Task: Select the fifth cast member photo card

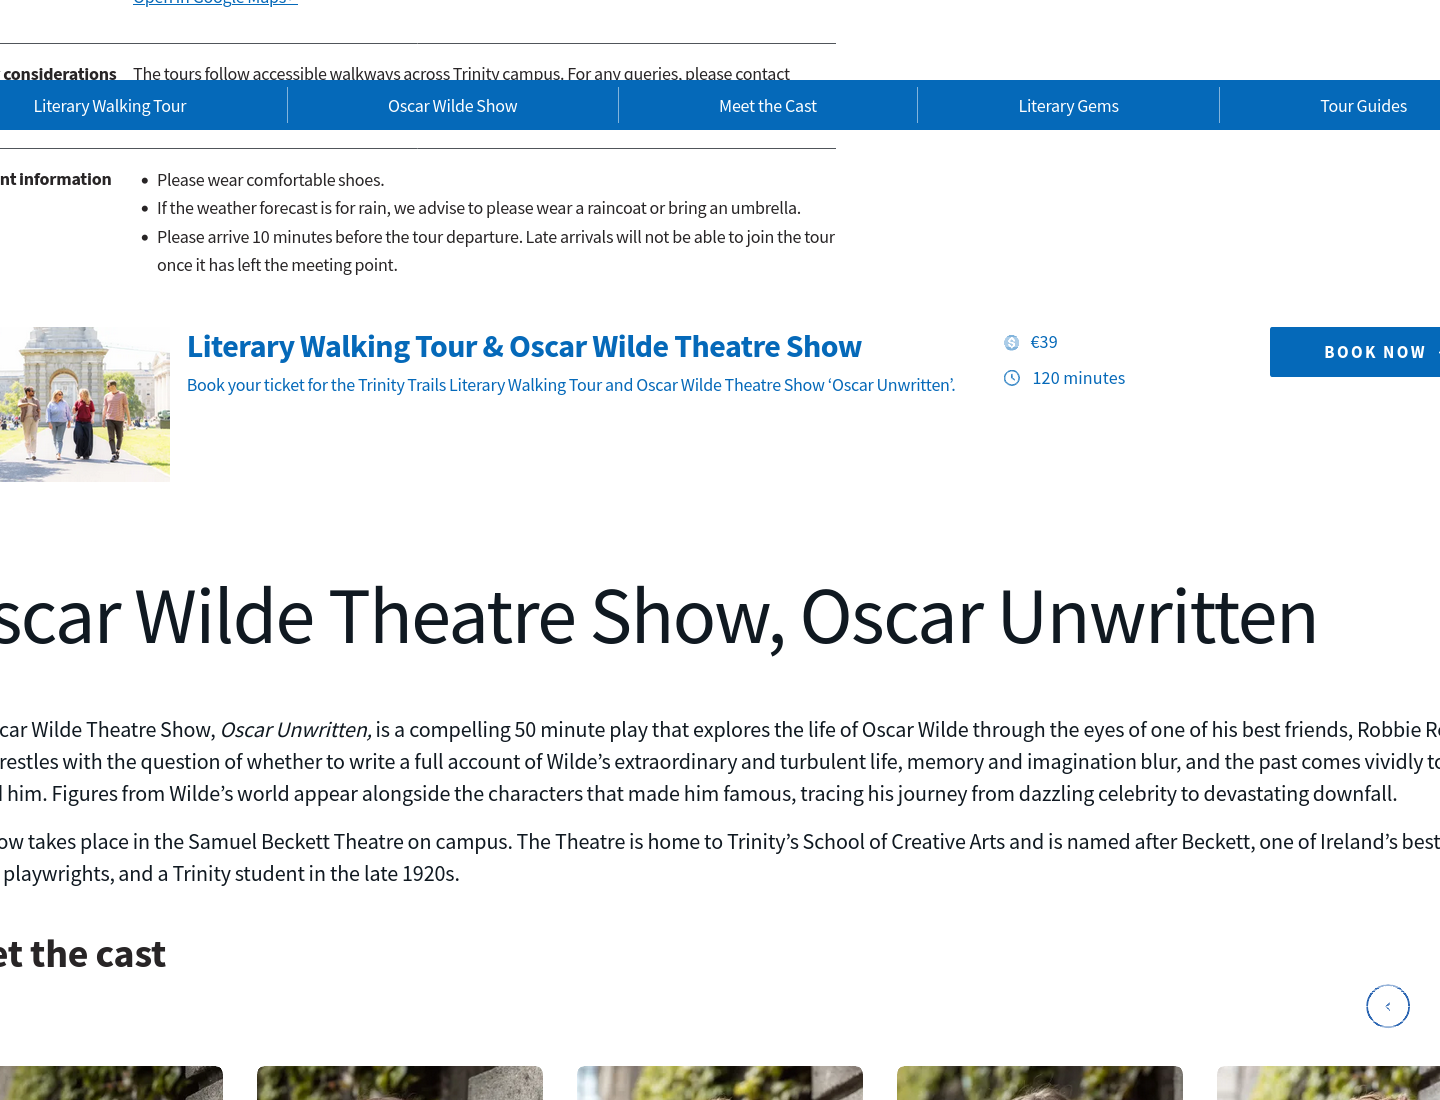Action: [1328, 1083]
